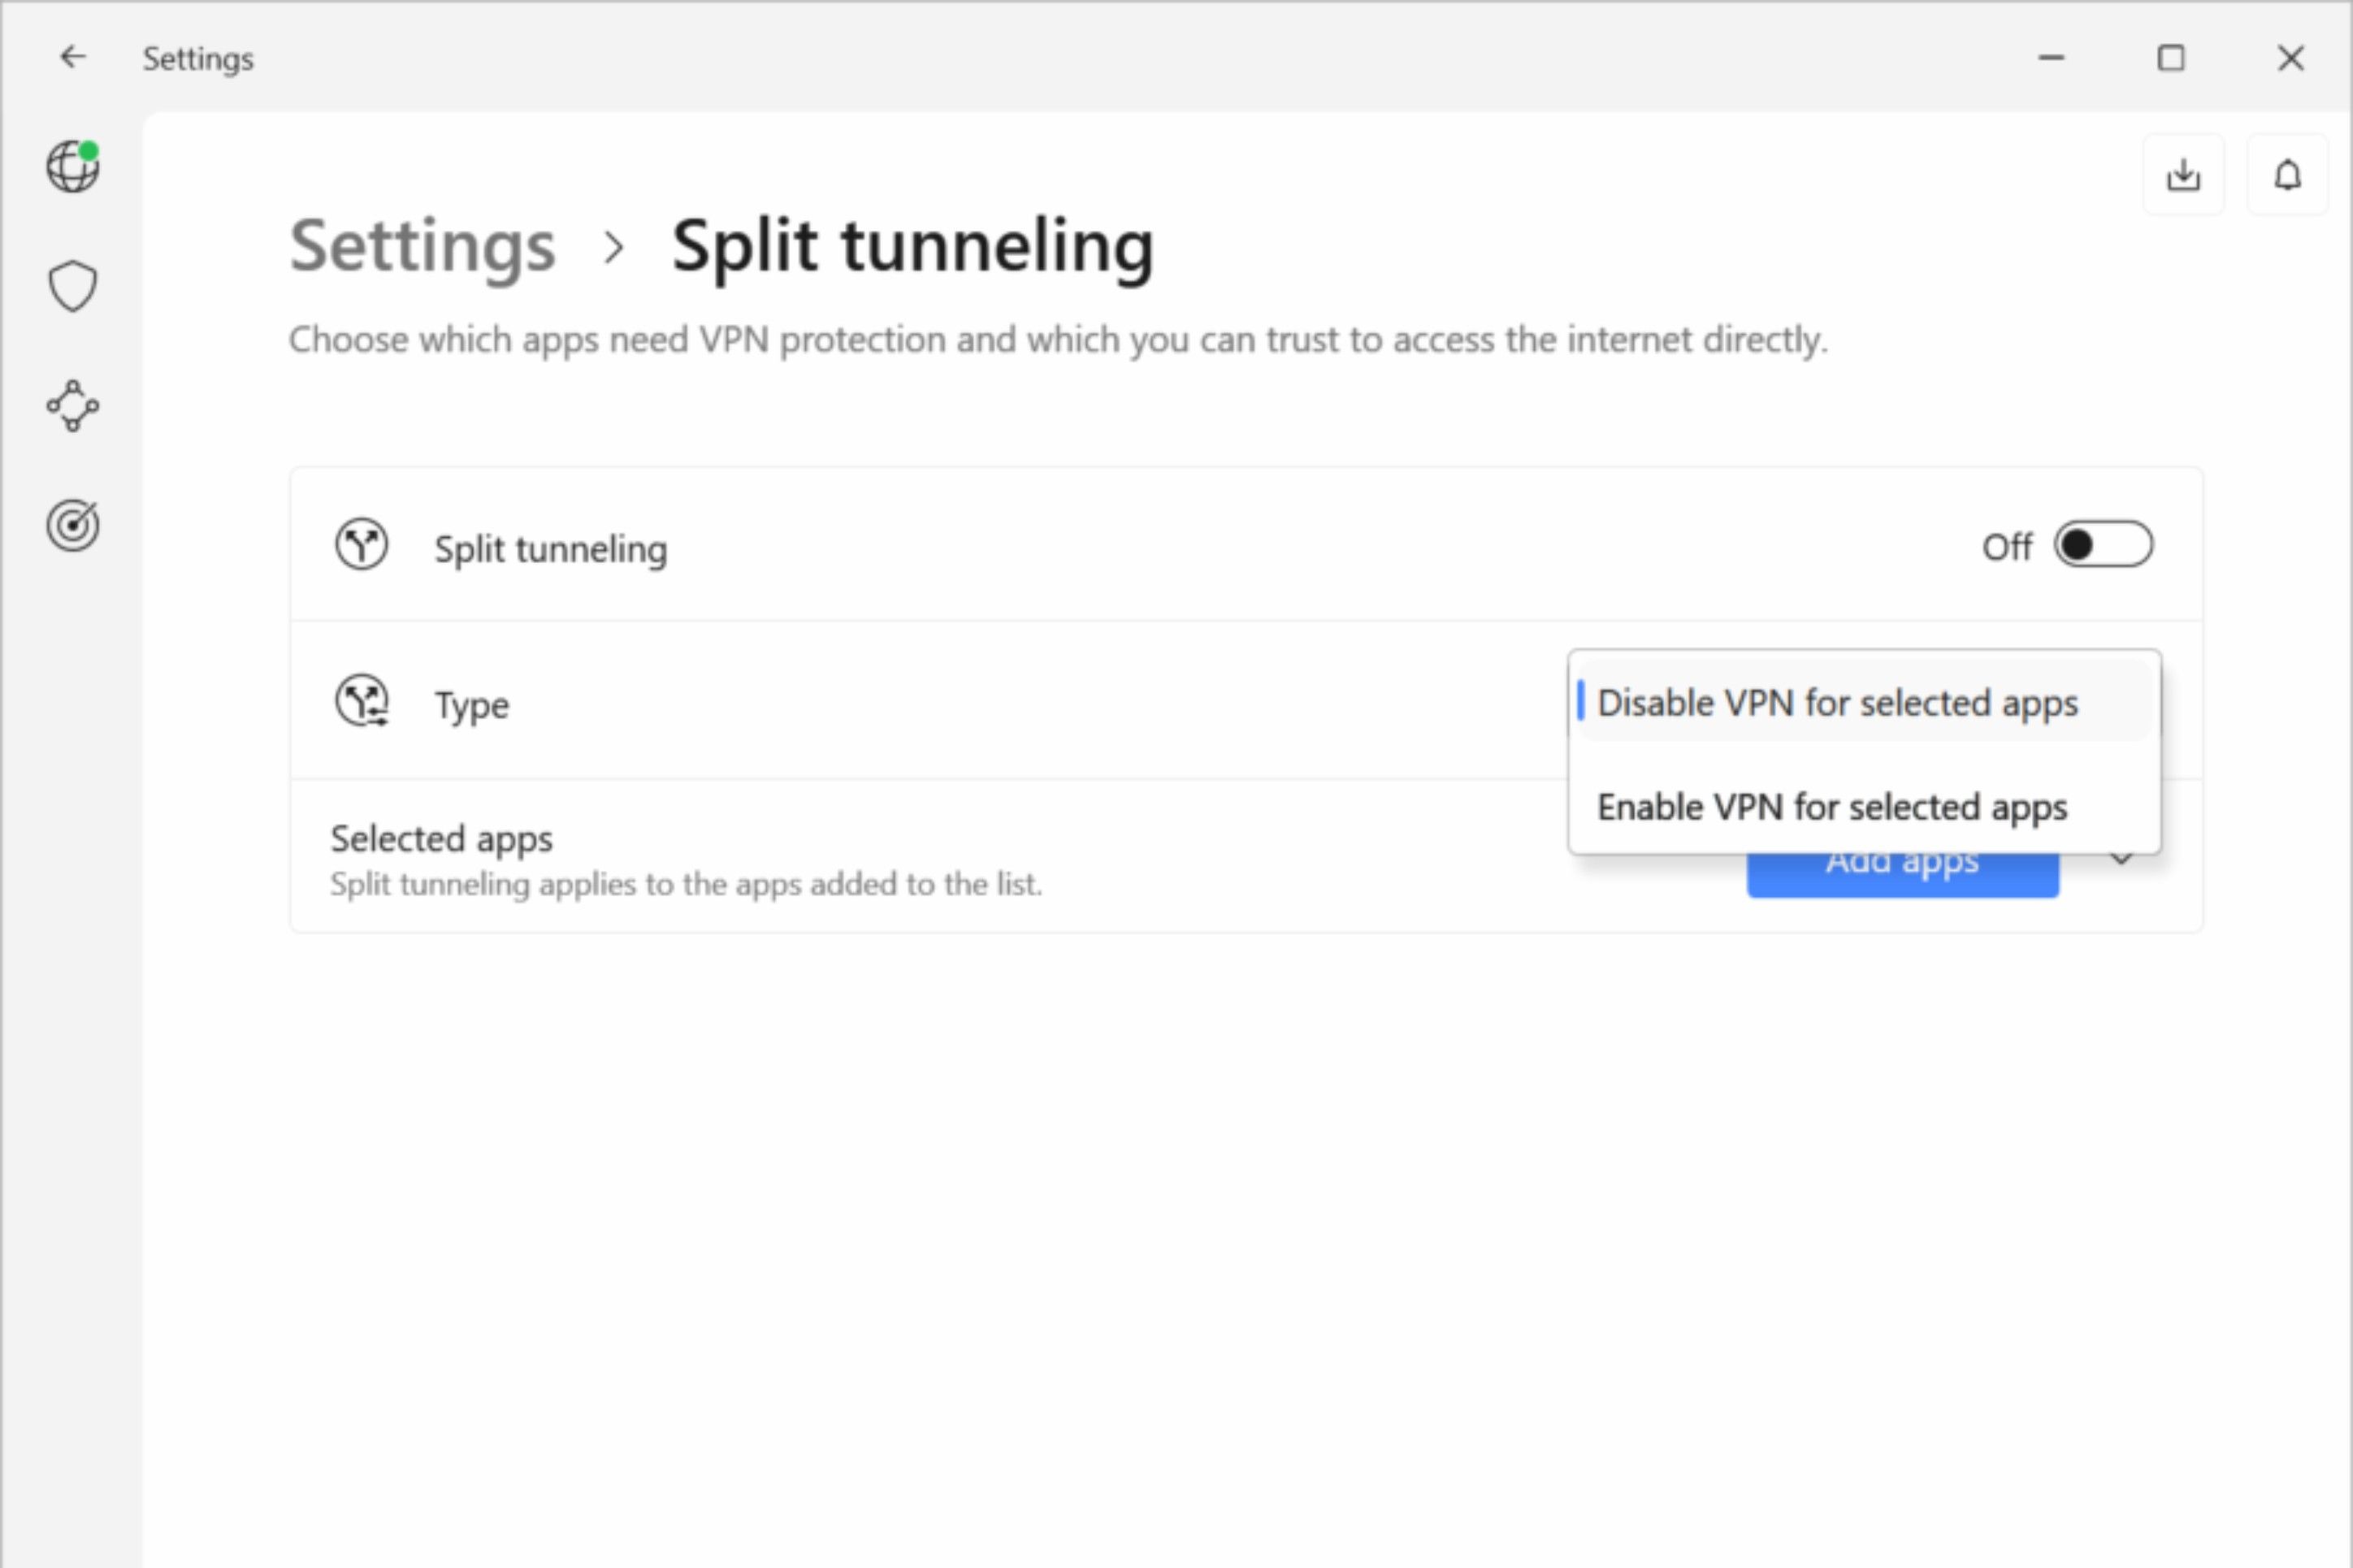Close the Settings window
The image size is (2353, 1568).
[x=2291, y=58]
